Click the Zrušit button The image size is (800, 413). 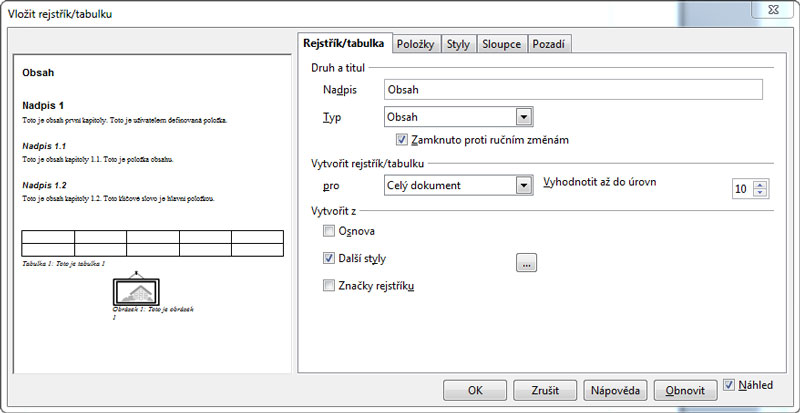(x=544, y=390)
